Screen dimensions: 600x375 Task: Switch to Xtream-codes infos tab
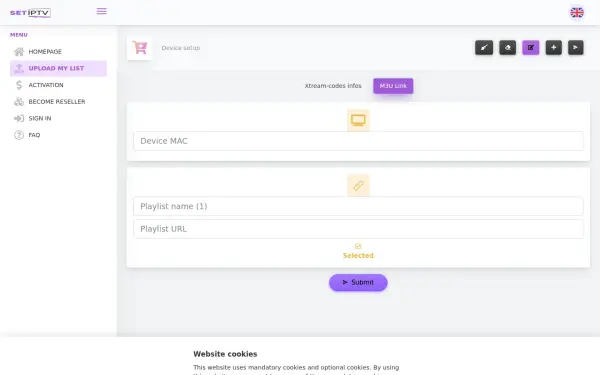coord(333,86)
